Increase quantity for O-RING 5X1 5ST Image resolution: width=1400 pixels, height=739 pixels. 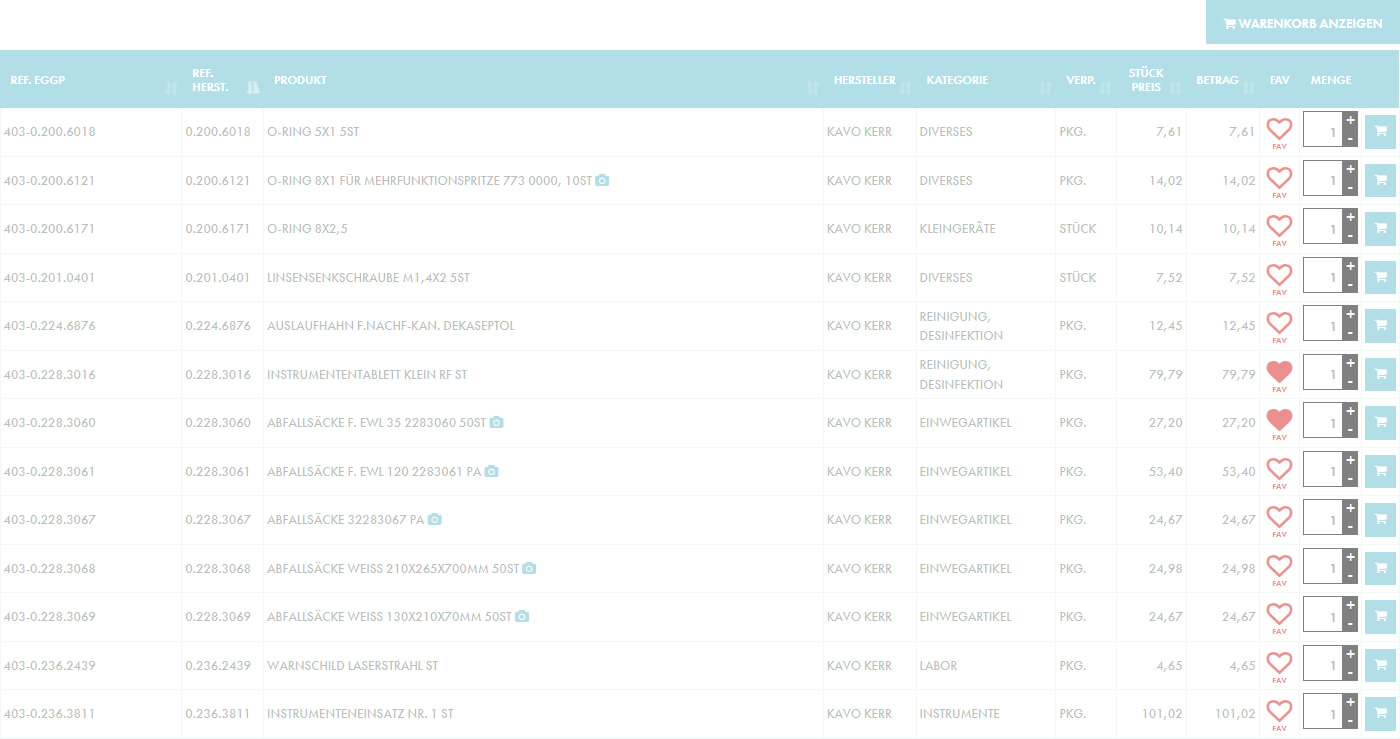click(1350, 121)
